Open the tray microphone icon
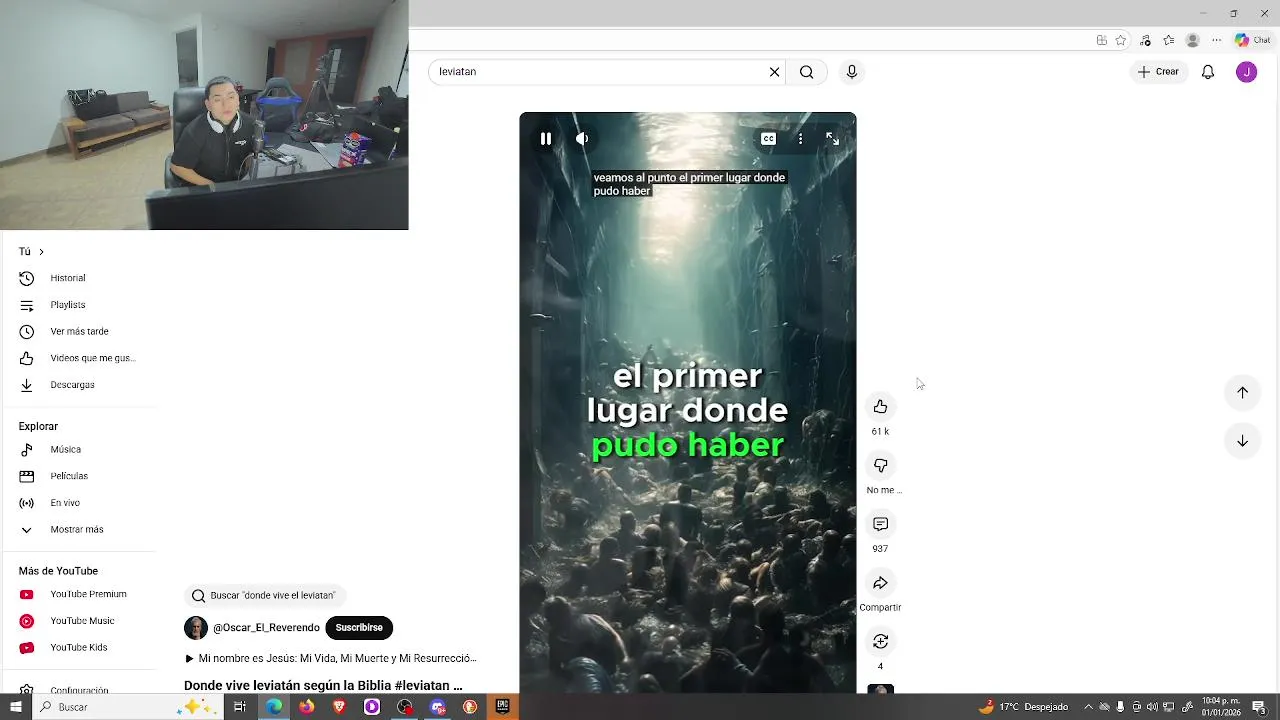Viewport: 1280px width, 720px height. (1120, 707)
